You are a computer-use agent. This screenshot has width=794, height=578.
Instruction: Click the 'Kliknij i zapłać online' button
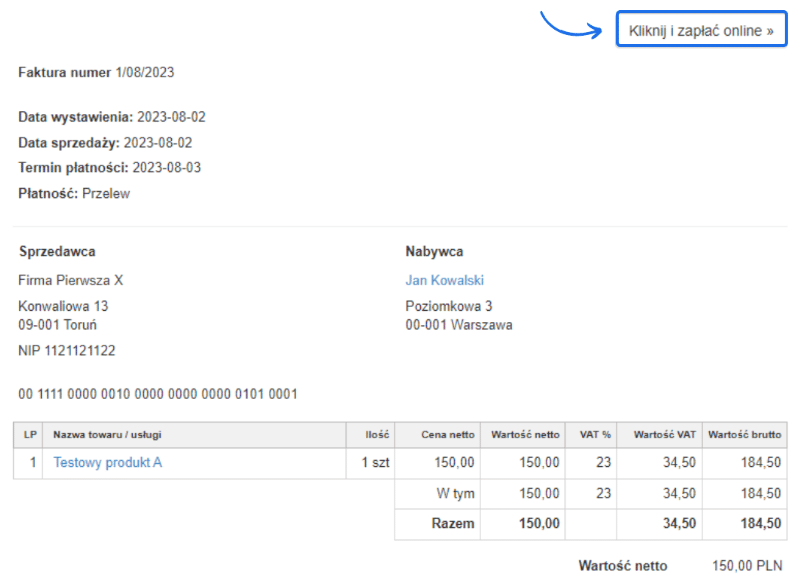701,31
